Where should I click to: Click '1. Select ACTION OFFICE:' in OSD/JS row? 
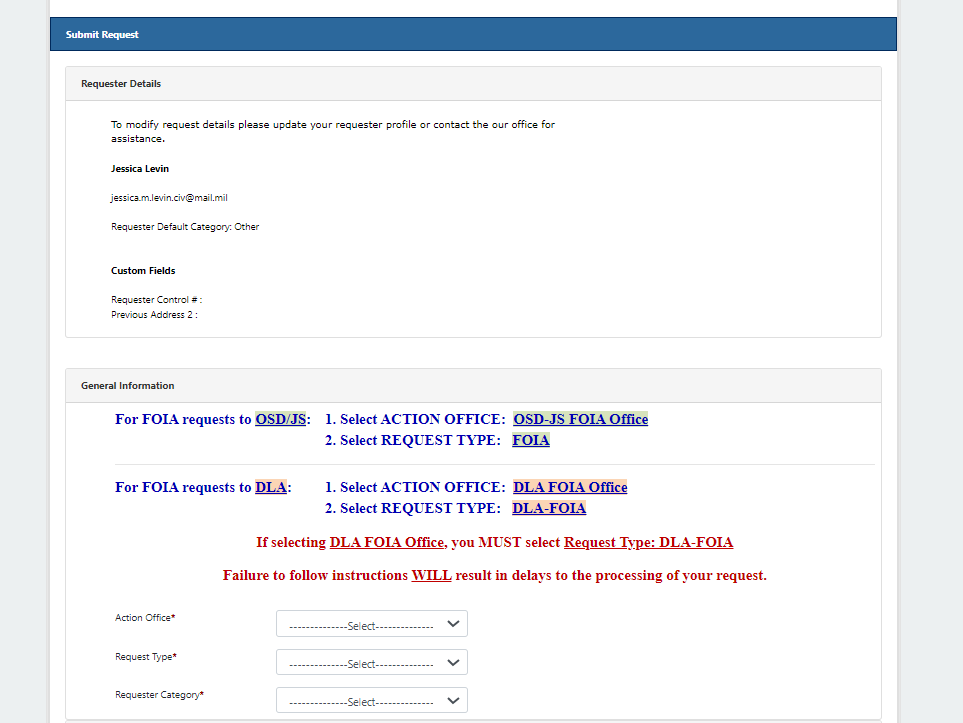(415, 420)
